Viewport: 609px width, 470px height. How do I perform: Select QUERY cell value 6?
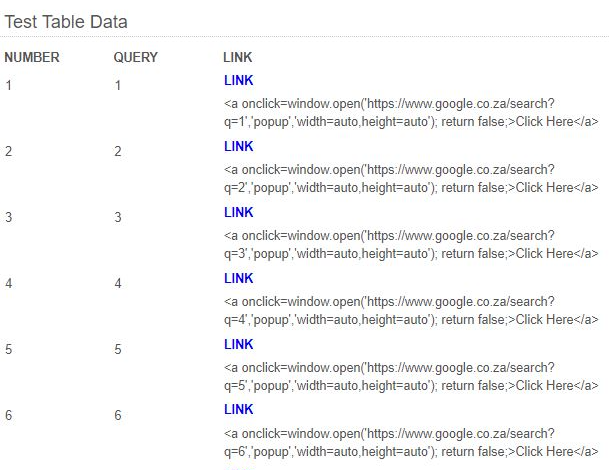pyautogui.click(x=118, y=415)
